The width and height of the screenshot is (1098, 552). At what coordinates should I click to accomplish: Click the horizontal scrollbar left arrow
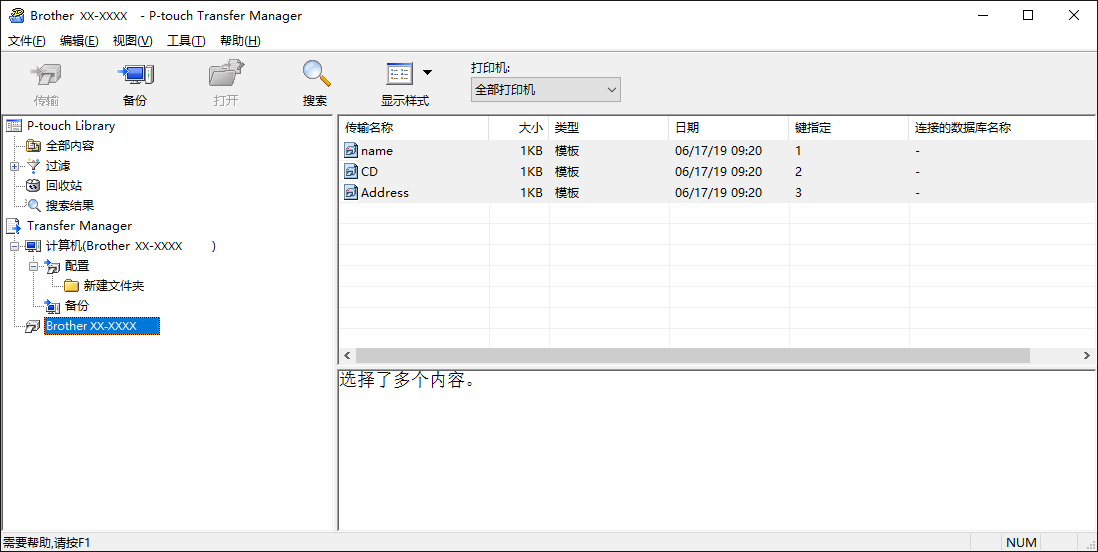[347, 356]
